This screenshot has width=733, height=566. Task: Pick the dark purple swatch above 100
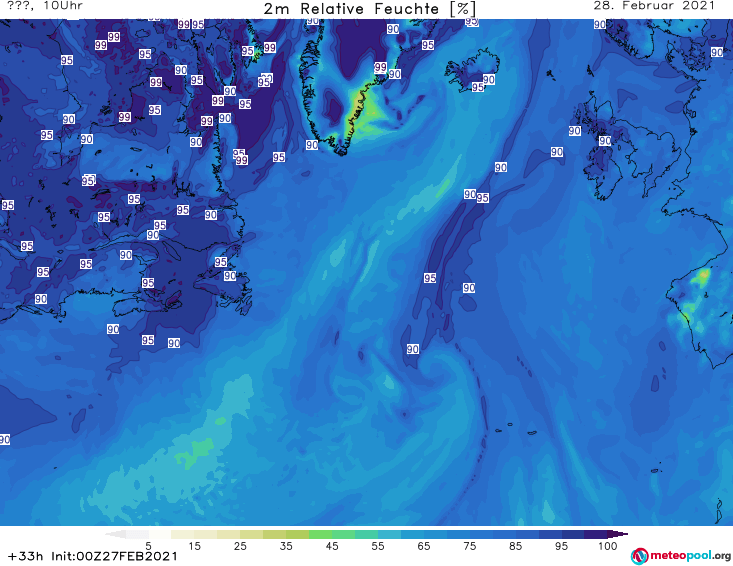pos(596,534)
